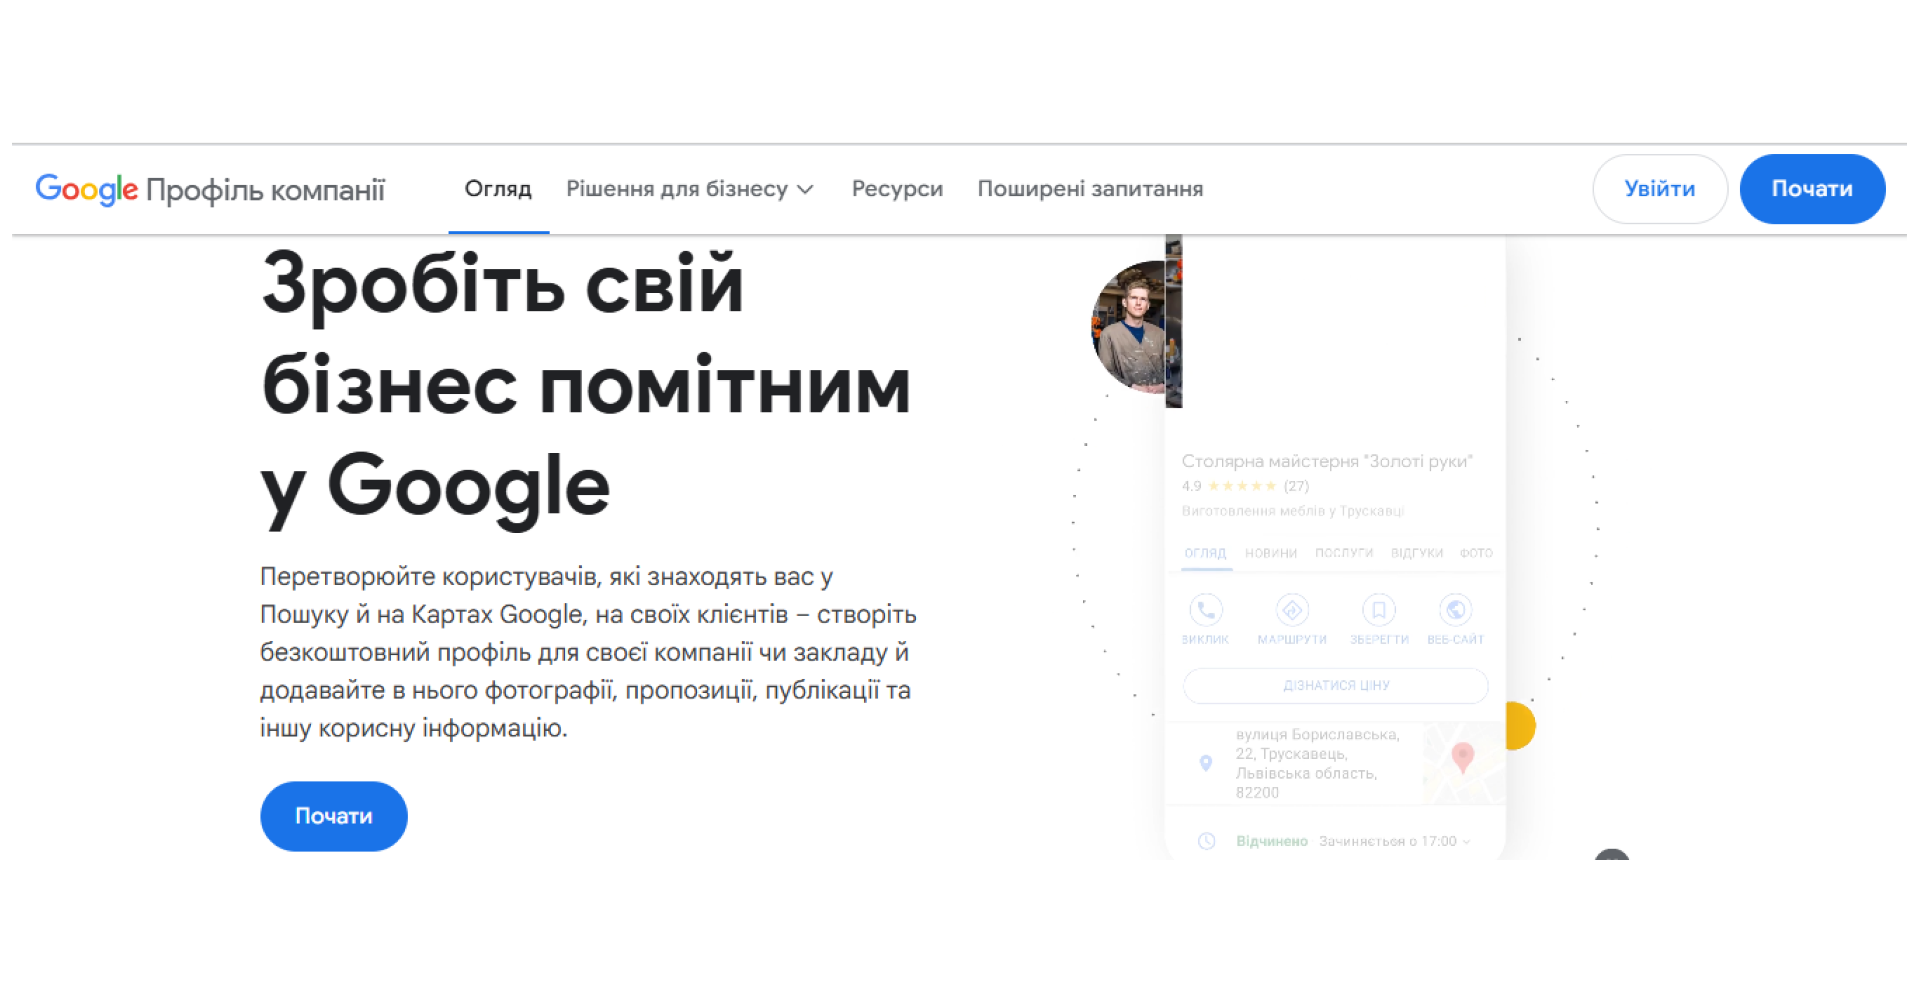The height and width of the screenshot is (1000, 1920).
Task: Select the Послуги tab in business card
Action: point(1344,553)
